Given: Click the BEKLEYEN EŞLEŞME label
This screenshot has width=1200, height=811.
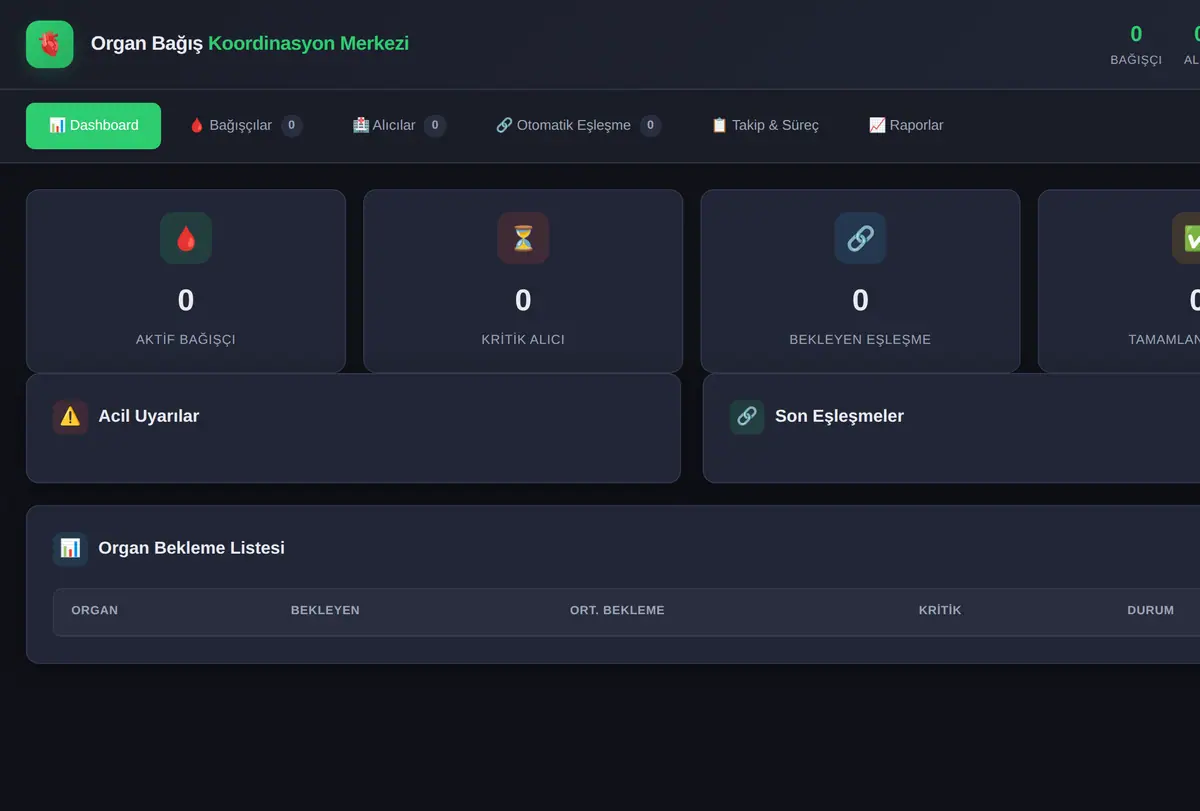Looking at the screenshot, I should pos(860,339).
